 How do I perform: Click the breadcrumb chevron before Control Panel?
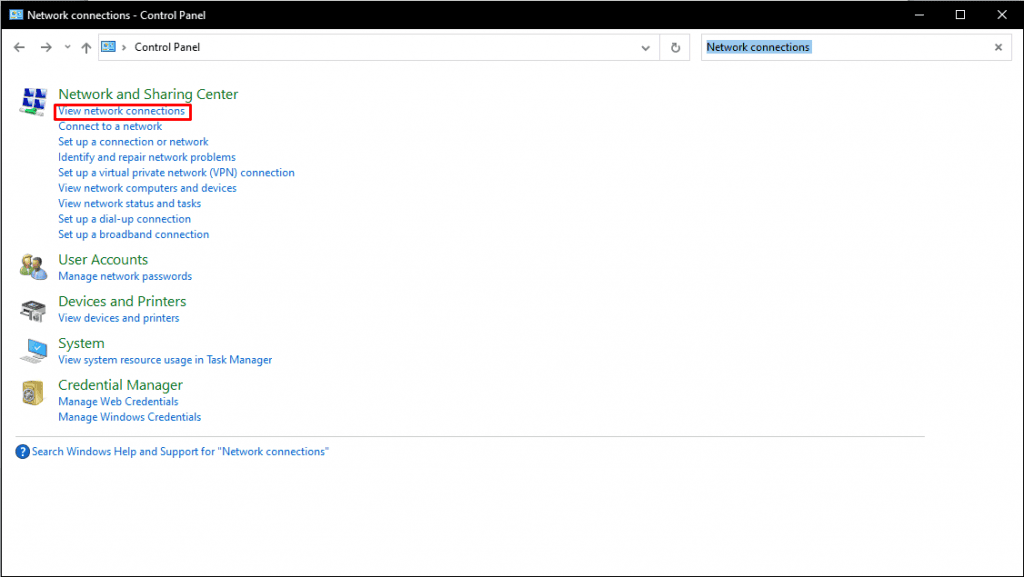(x=124, y=48)
